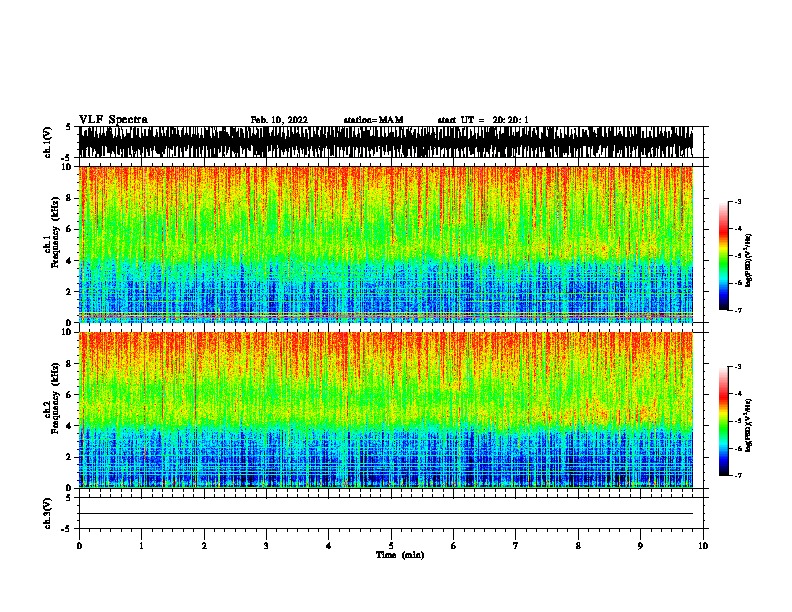Click the flat line in the ch.3(V) panel
Screen dimensions: 792x612
click(386, 514)
